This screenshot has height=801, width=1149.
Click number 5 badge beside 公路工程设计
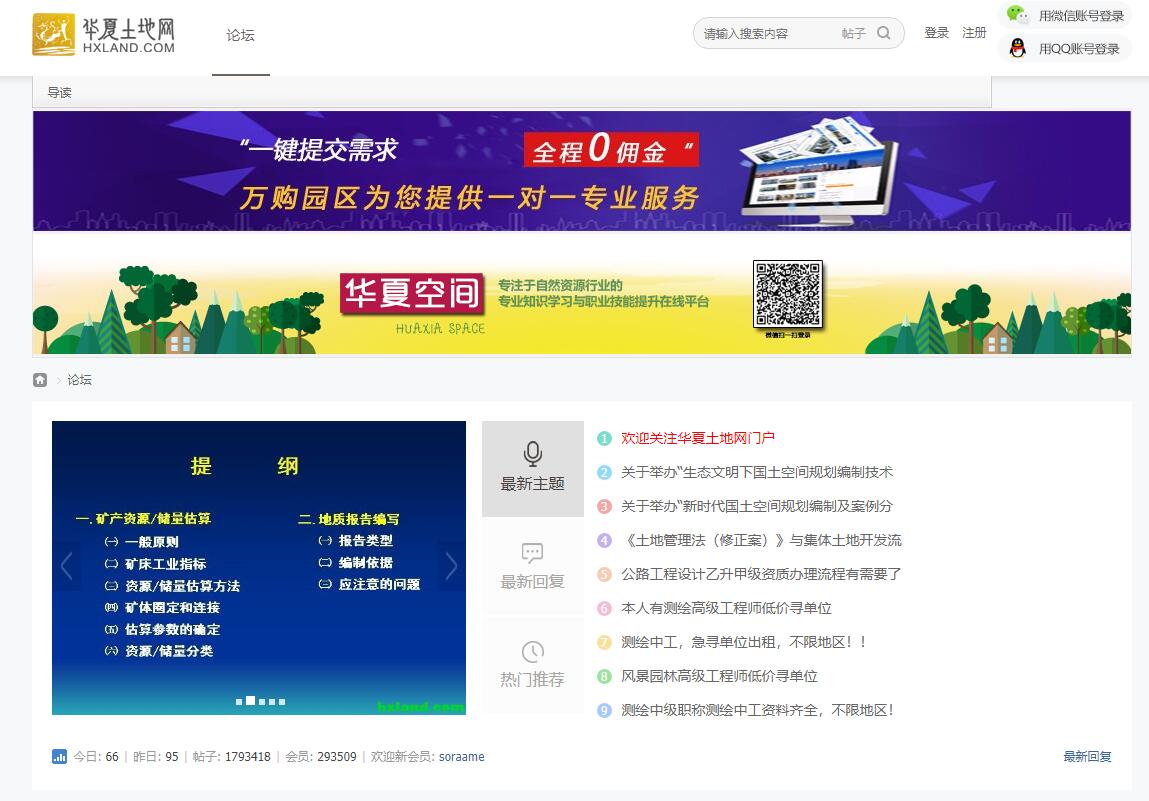point(604,574)
